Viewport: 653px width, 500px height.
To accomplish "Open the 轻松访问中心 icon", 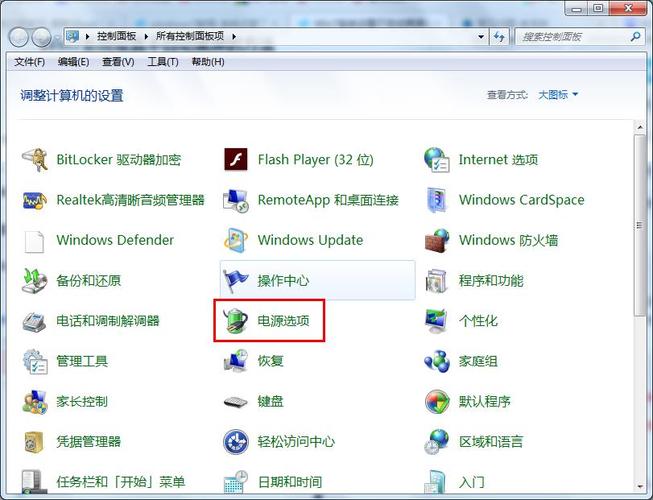I will [236, 442].
